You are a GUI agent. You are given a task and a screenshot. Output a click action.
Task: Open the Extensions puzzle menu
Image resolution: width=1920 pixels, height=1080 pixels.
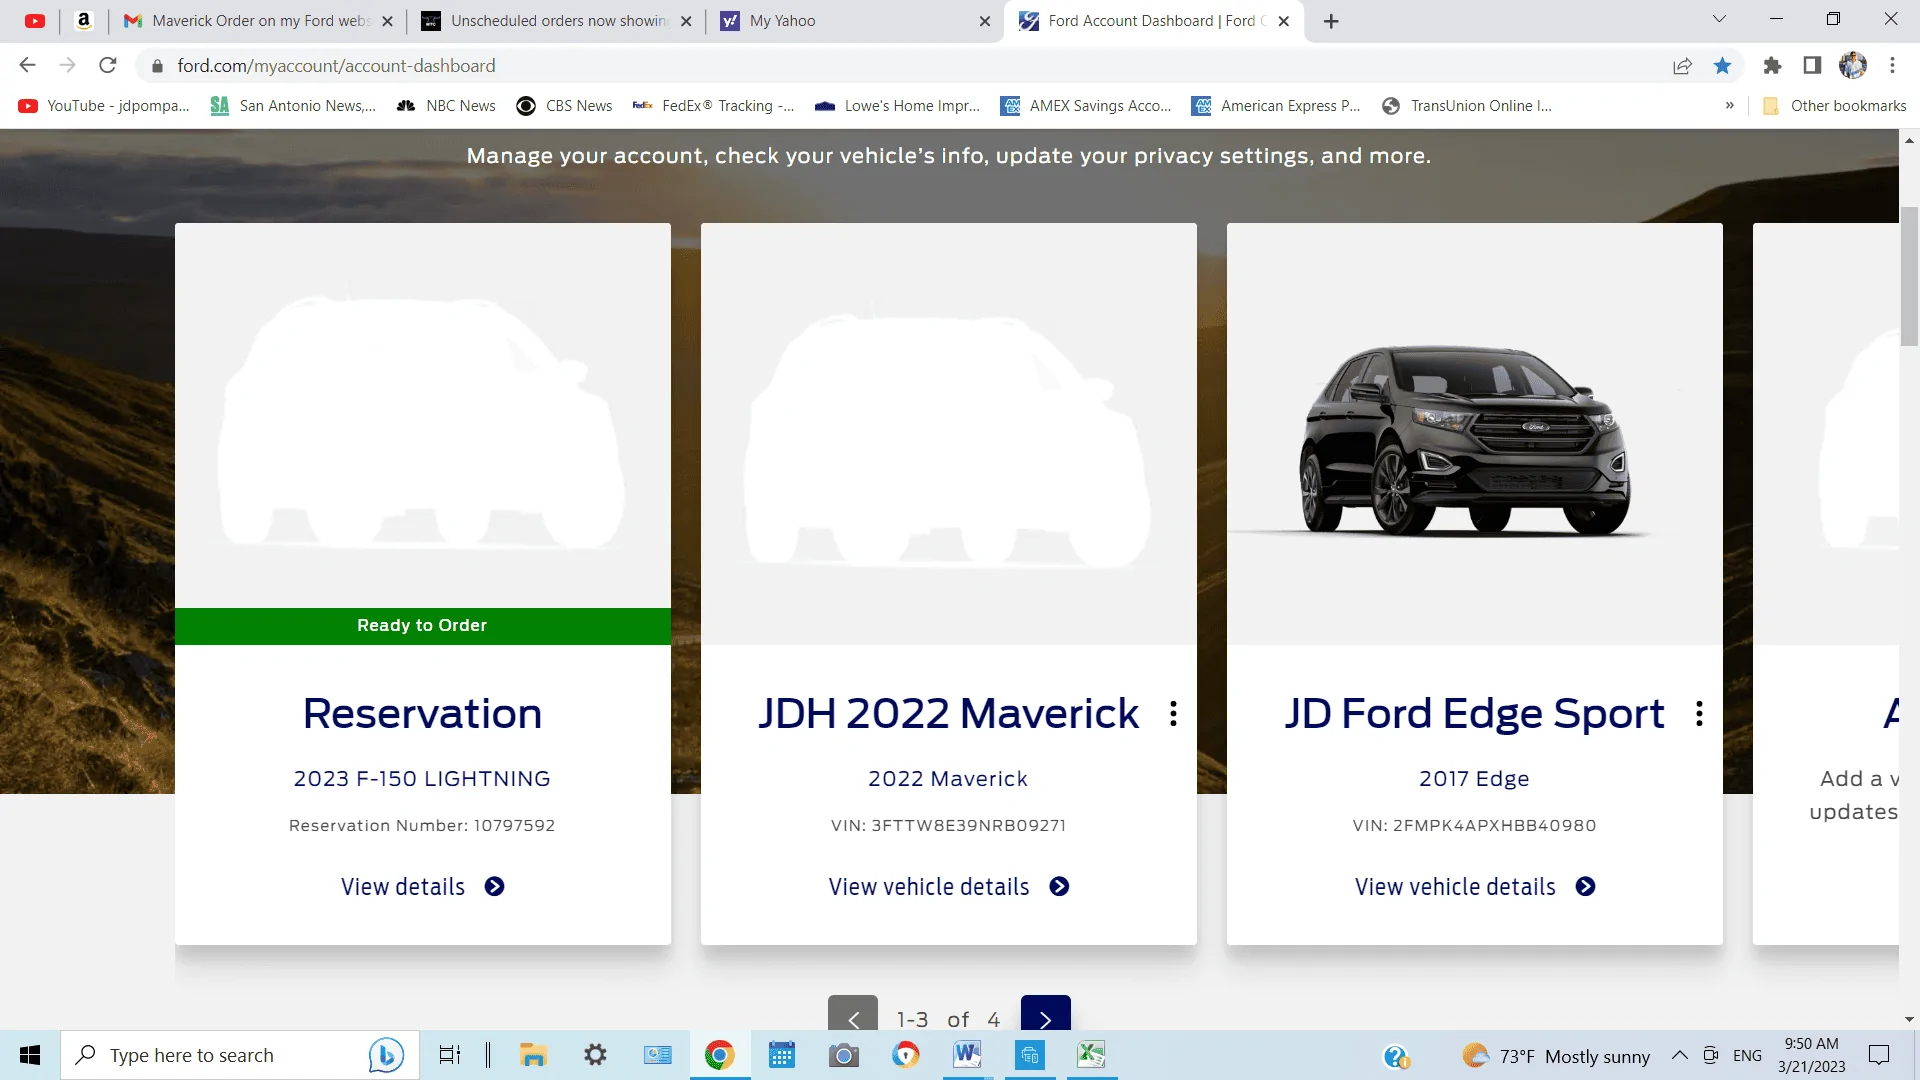[1772, 66]
